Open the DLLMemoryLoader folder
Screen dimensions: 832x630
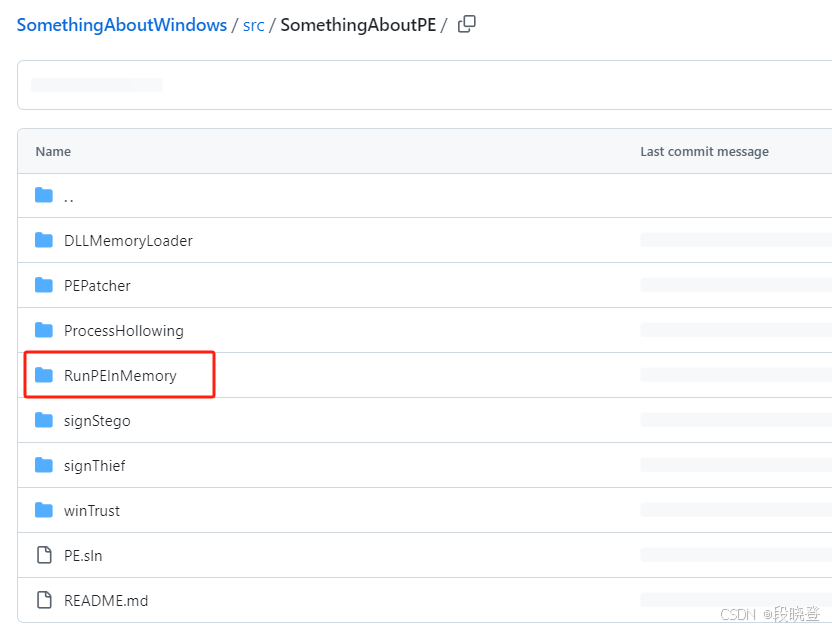pyautogui.click(x=128, y=240)
